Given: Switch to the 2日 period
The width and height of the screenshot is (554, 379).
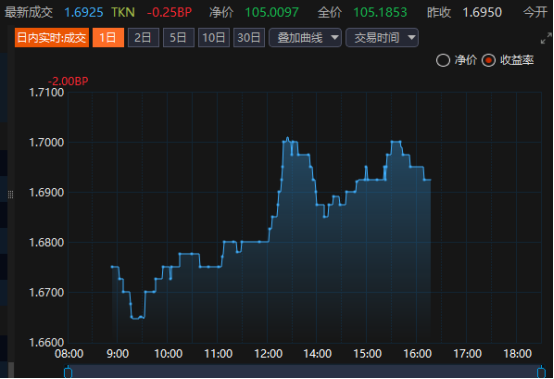Looking at the screenshot, I should click(143, 37).
